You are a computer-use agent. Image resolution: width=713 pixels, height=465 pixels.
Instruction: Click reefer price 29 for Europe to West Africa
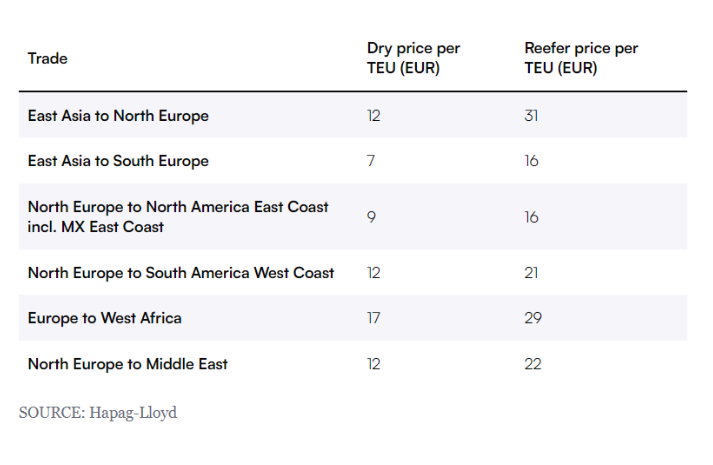[533, 318]
